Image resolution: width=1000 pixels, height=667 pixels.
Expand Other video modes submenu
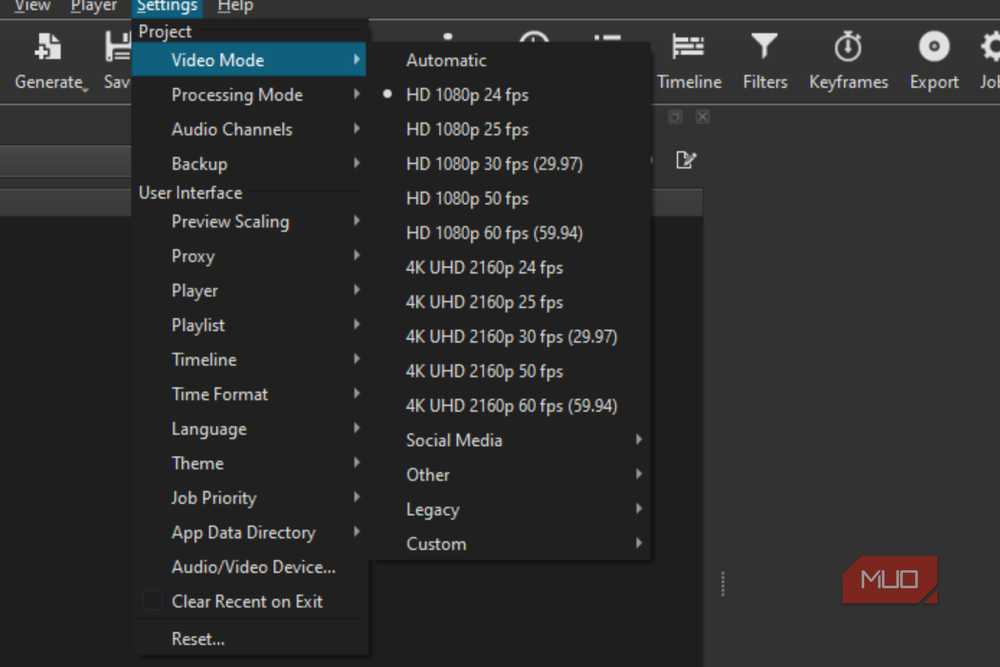pyautogui.click(x=511, y=474)
